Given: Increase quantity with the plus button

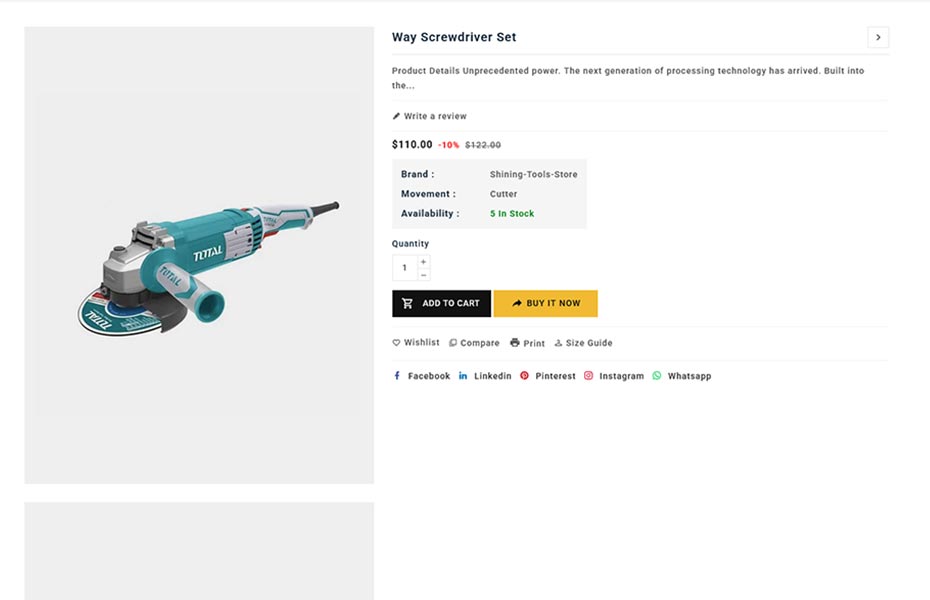Looking at the screenshot, I should [x=424, y=262].
